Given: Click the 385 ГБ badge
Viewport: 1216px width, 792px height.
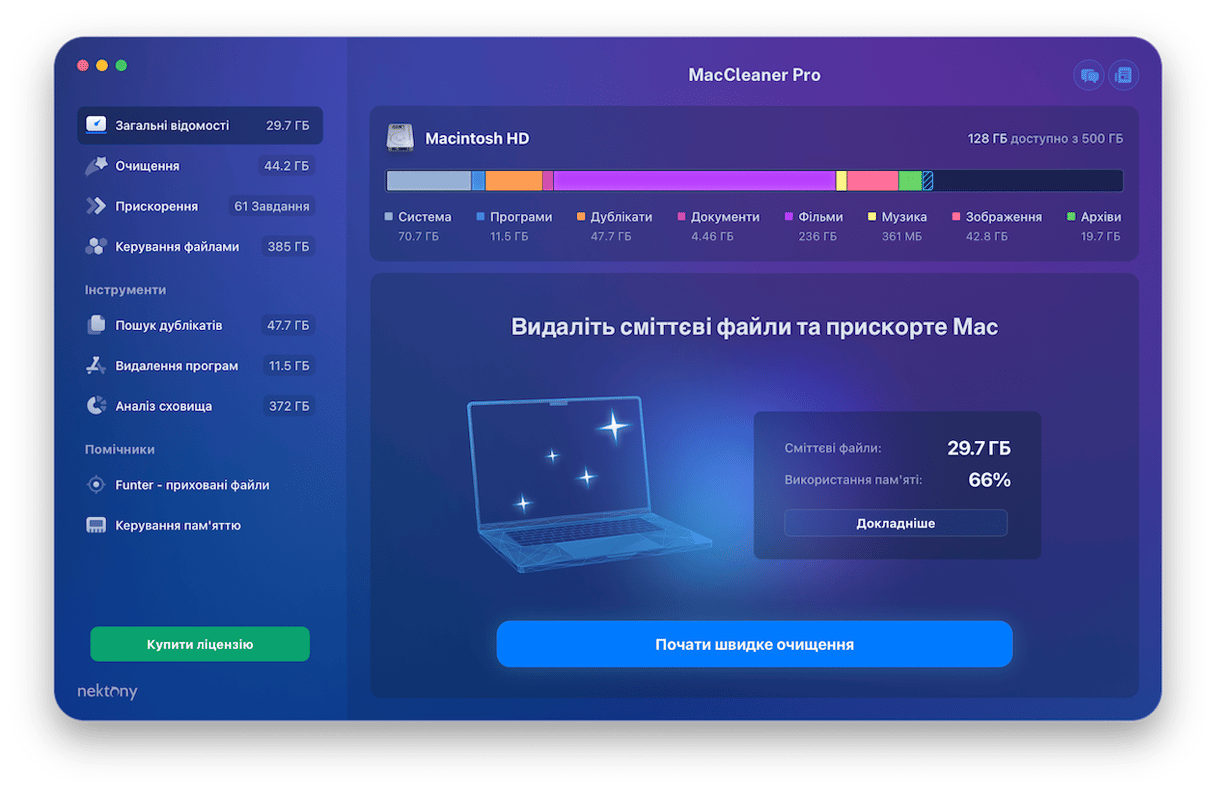Looking at the screenshot, I should tap(288, 246).
